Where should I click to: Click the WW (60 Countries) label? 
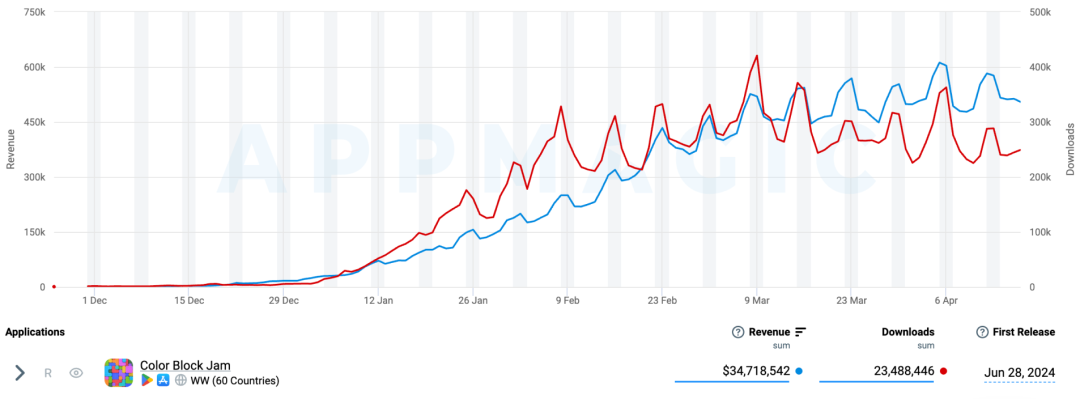235,380
